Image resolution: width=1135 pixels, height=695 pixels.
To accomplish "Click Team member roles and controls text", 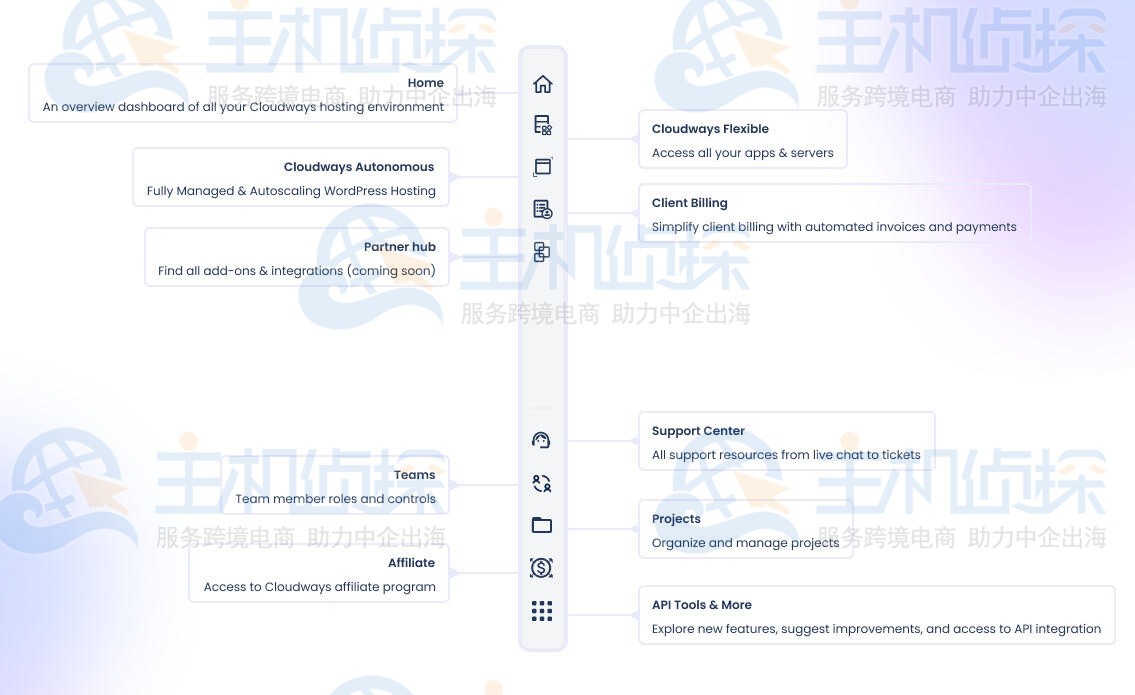I will (x=335, y=499).
